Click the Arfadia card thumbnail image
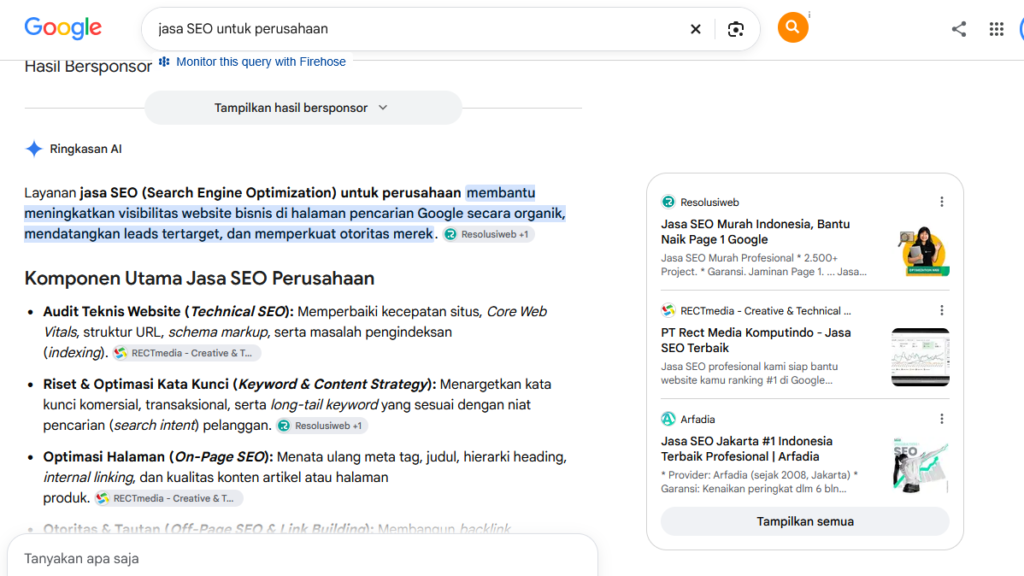The height and width of the screenshot is (576, 1024). tap(920, 466)
